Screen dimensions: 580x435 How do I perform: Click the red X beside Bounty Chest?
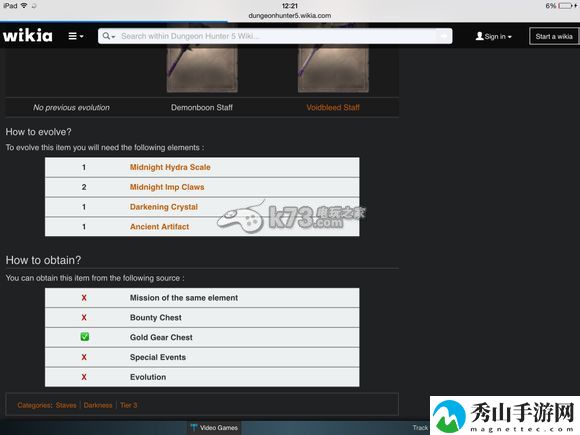[x=84, y=318]
